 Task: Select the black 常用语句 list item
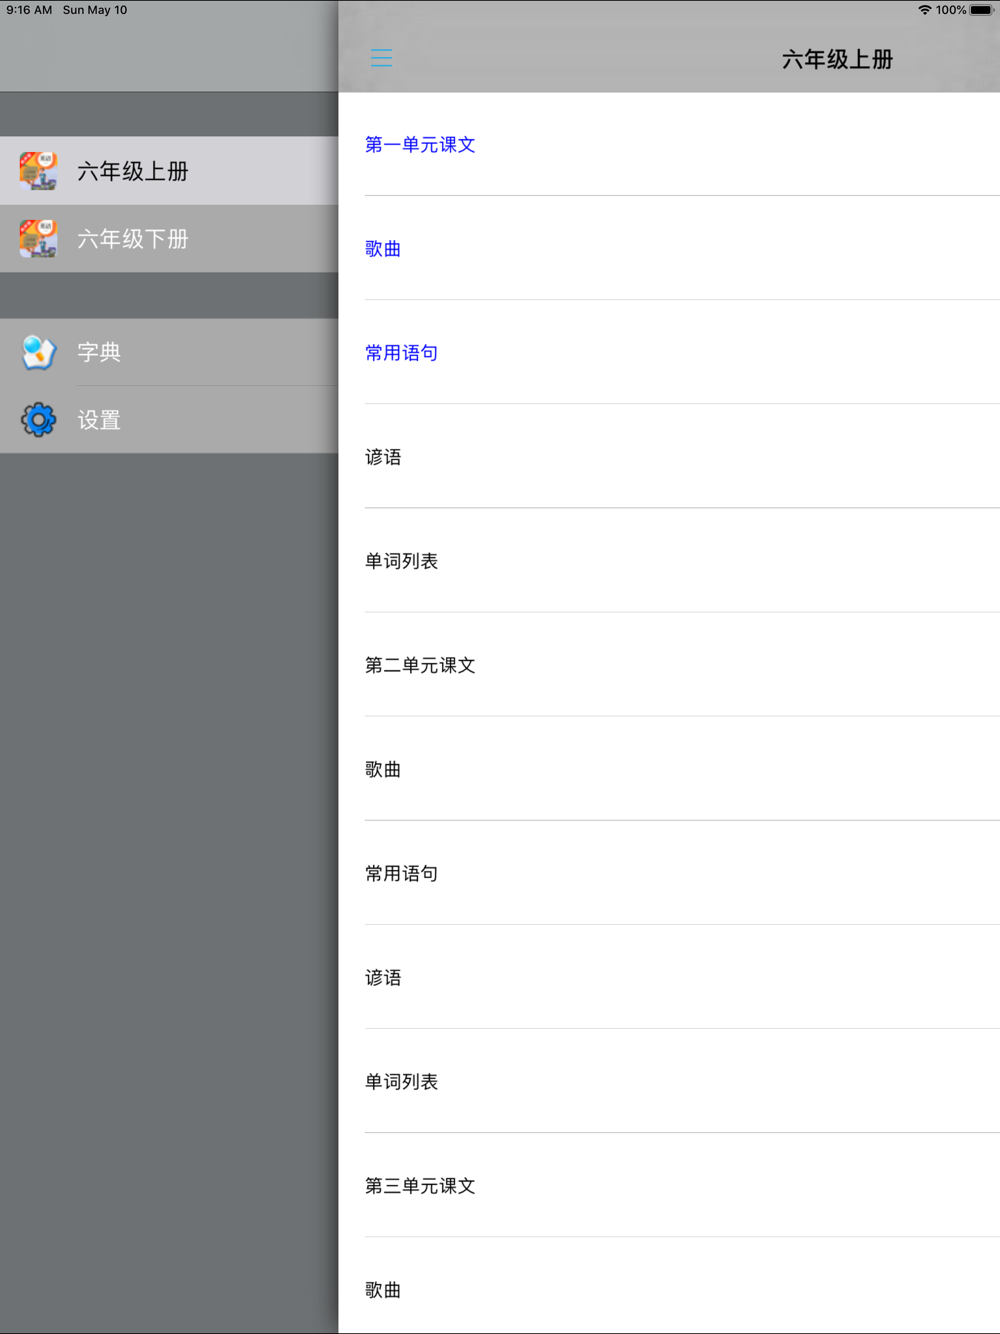[x=401, y=873]
